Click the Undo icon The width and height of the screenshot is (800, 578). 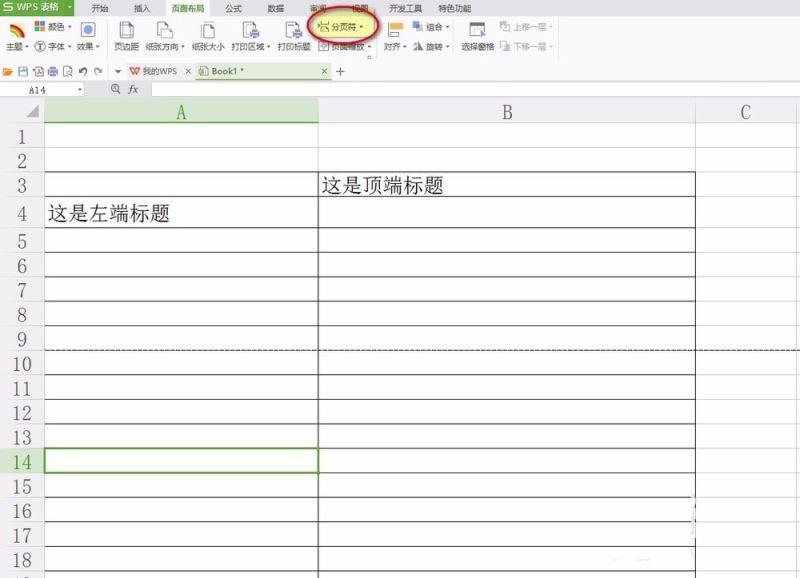click(x=84, y=71)
